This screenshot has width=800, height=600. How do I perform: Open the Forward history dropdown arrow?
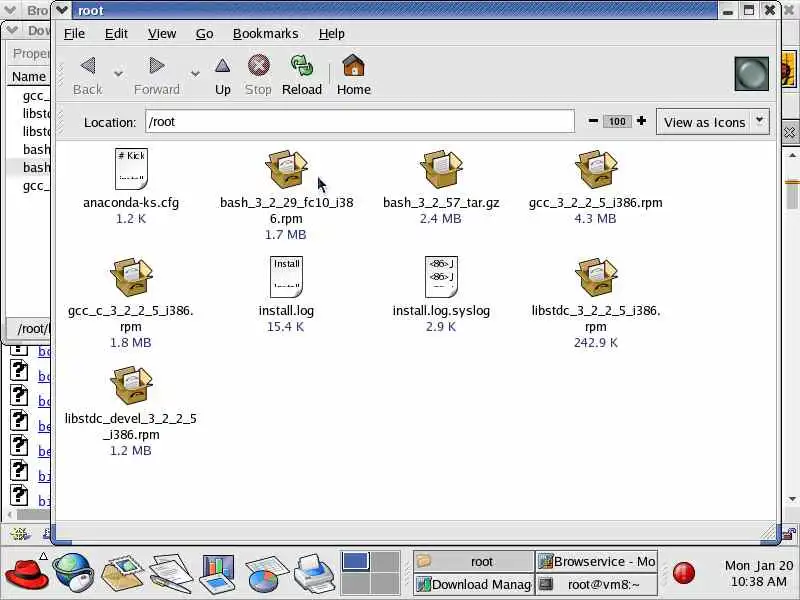(x=195, y=73)
